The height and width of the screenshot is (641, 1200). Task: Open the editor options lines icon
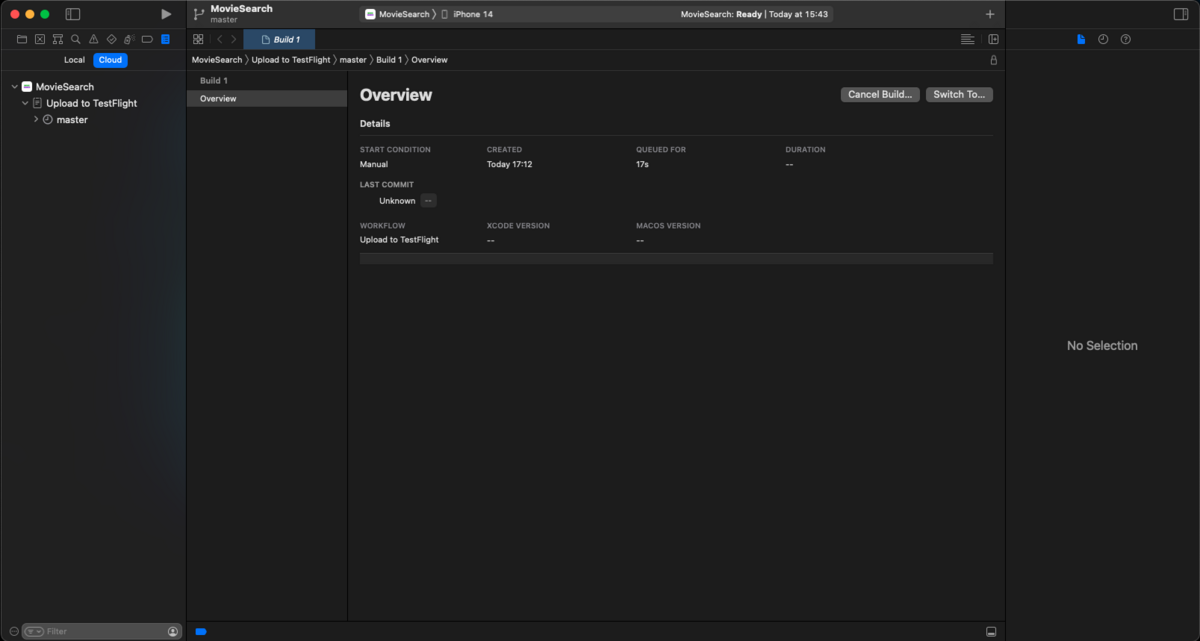[x=967, y=39]
